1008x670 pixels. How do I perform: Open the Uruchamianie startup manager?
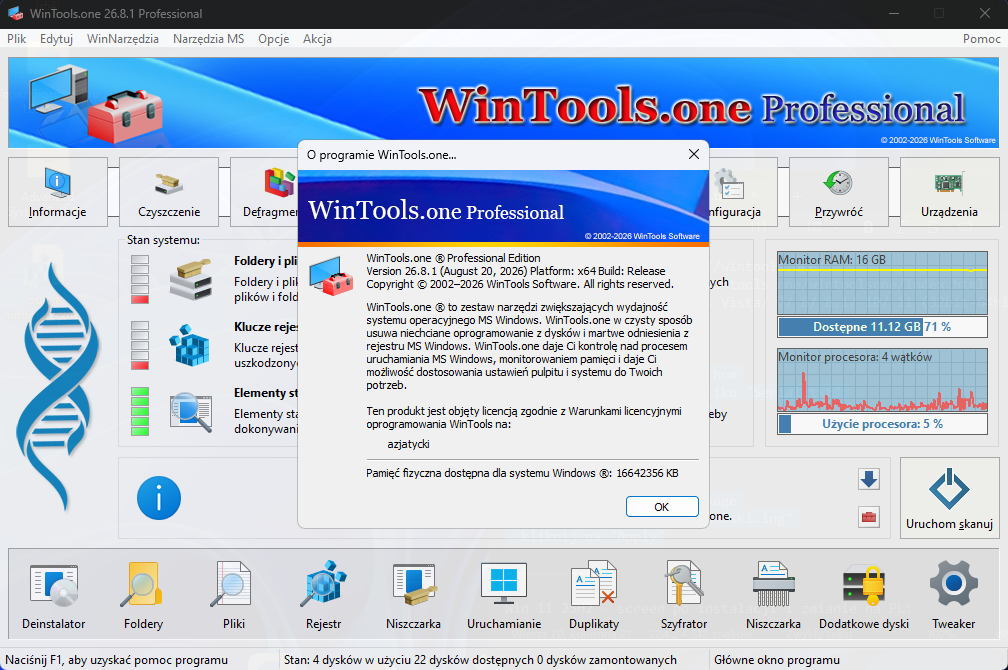(504, 595)
